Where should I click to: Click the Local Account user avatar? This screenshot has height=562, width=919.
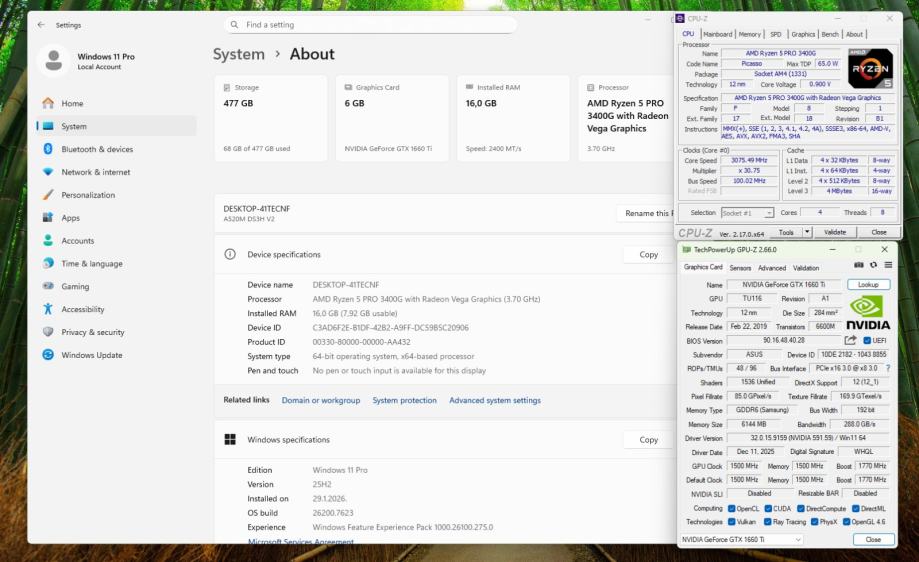(x=53, y=60)
